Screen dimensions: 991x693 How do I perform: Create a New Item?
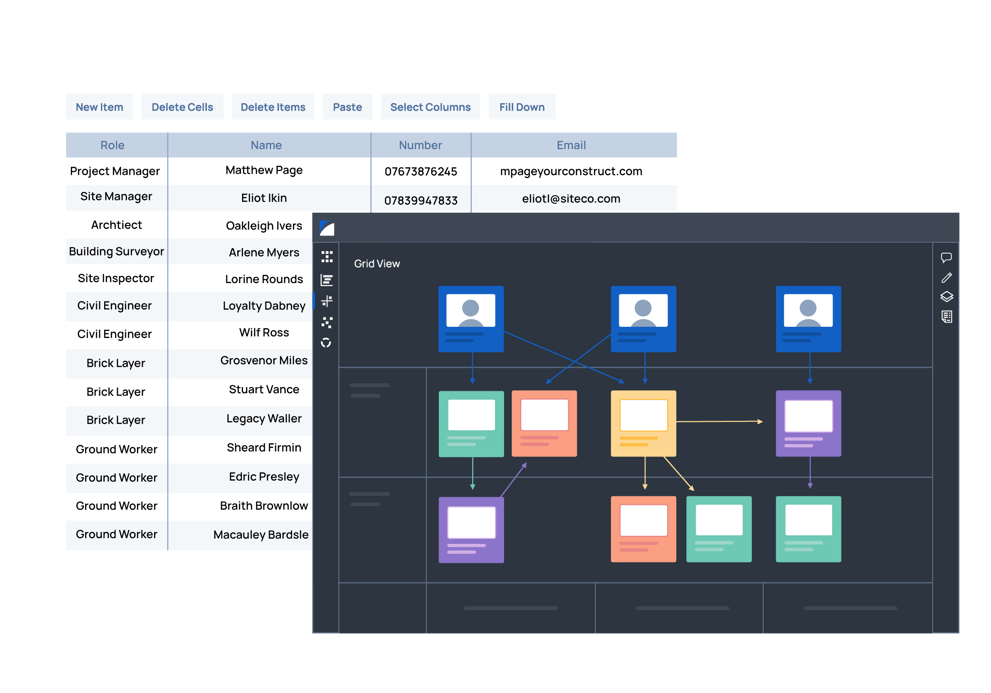tap(99, 107)
